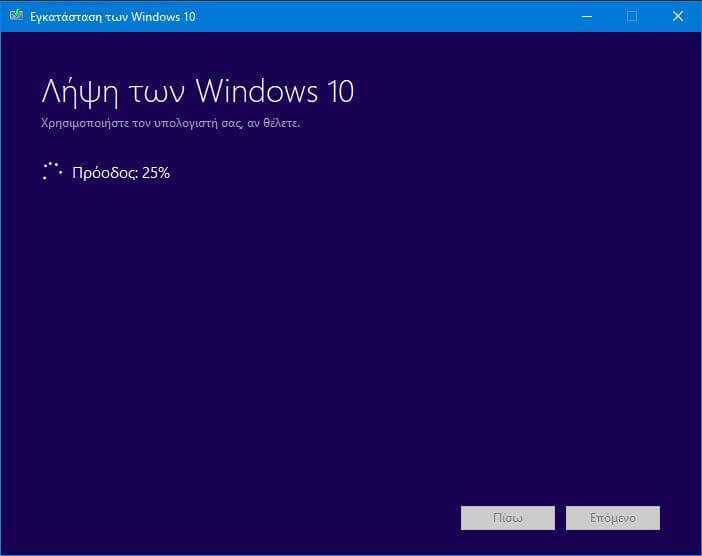
Task: Click the disabled maximize button
Action: (x=632, y=17)
